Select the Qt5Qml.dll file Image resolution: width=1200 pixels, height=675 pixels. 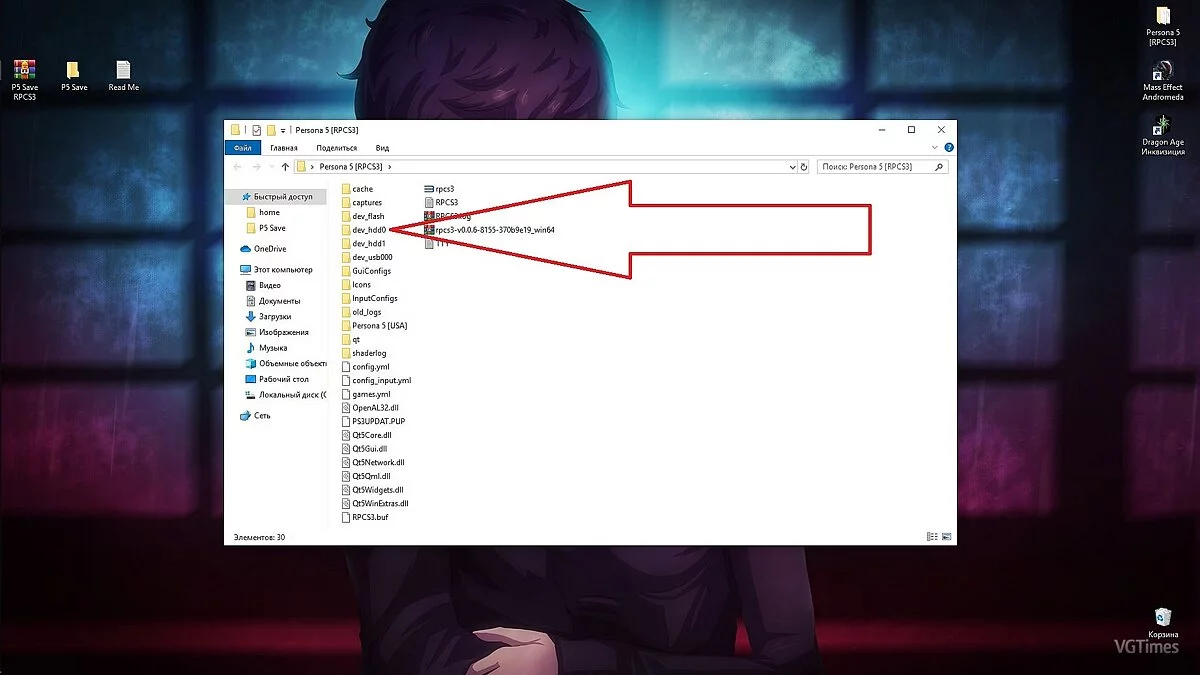365,476
